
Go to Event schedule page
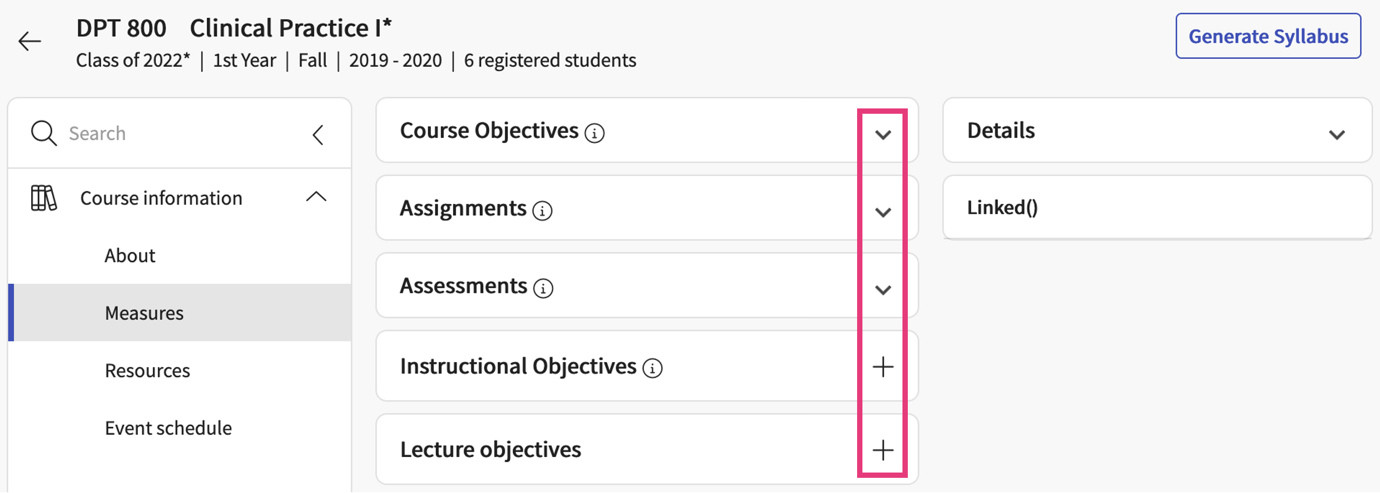[x=168, y=428]
